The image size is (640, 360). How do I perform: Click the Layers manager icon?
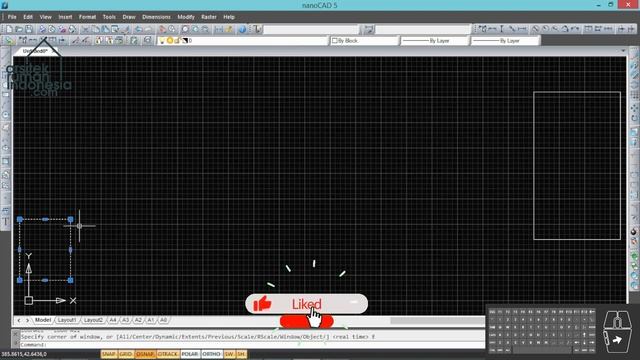[x=9, y=40]
